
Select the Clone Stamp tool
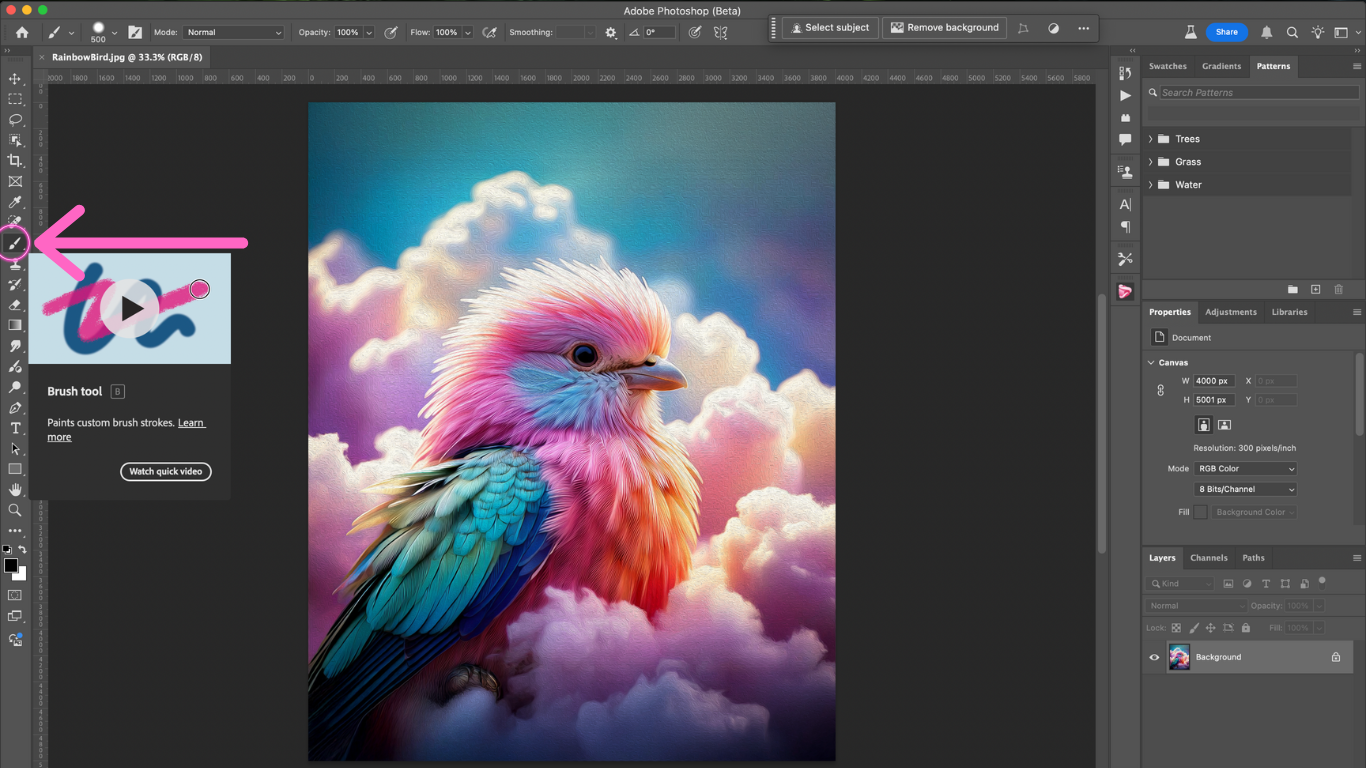coord(15,264)
